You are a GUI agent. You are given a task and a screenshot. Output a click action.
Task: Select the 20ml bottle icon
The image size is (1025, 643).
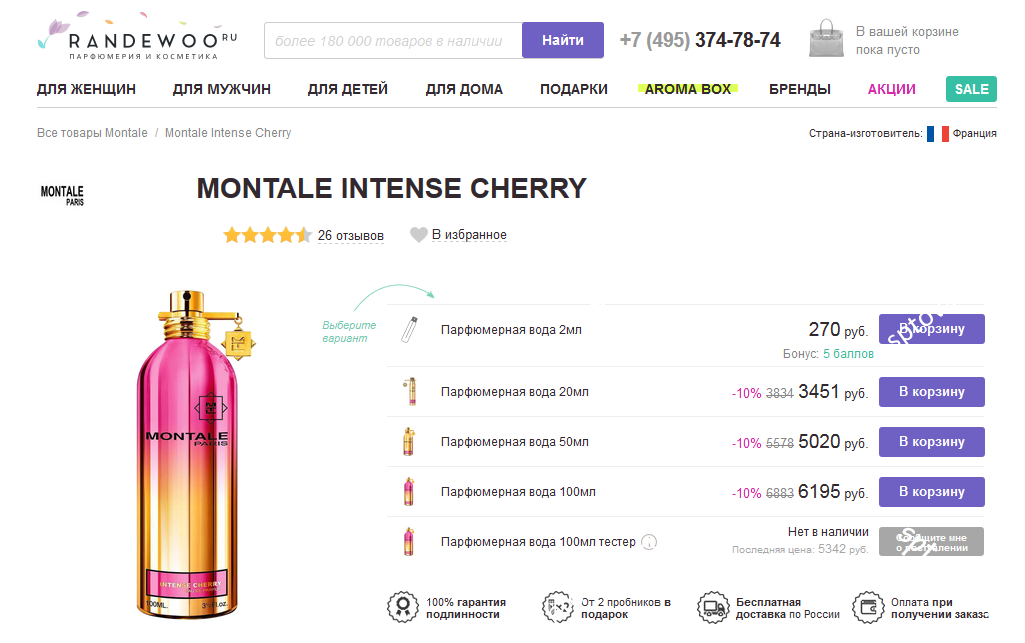click(x=410, y=391)
